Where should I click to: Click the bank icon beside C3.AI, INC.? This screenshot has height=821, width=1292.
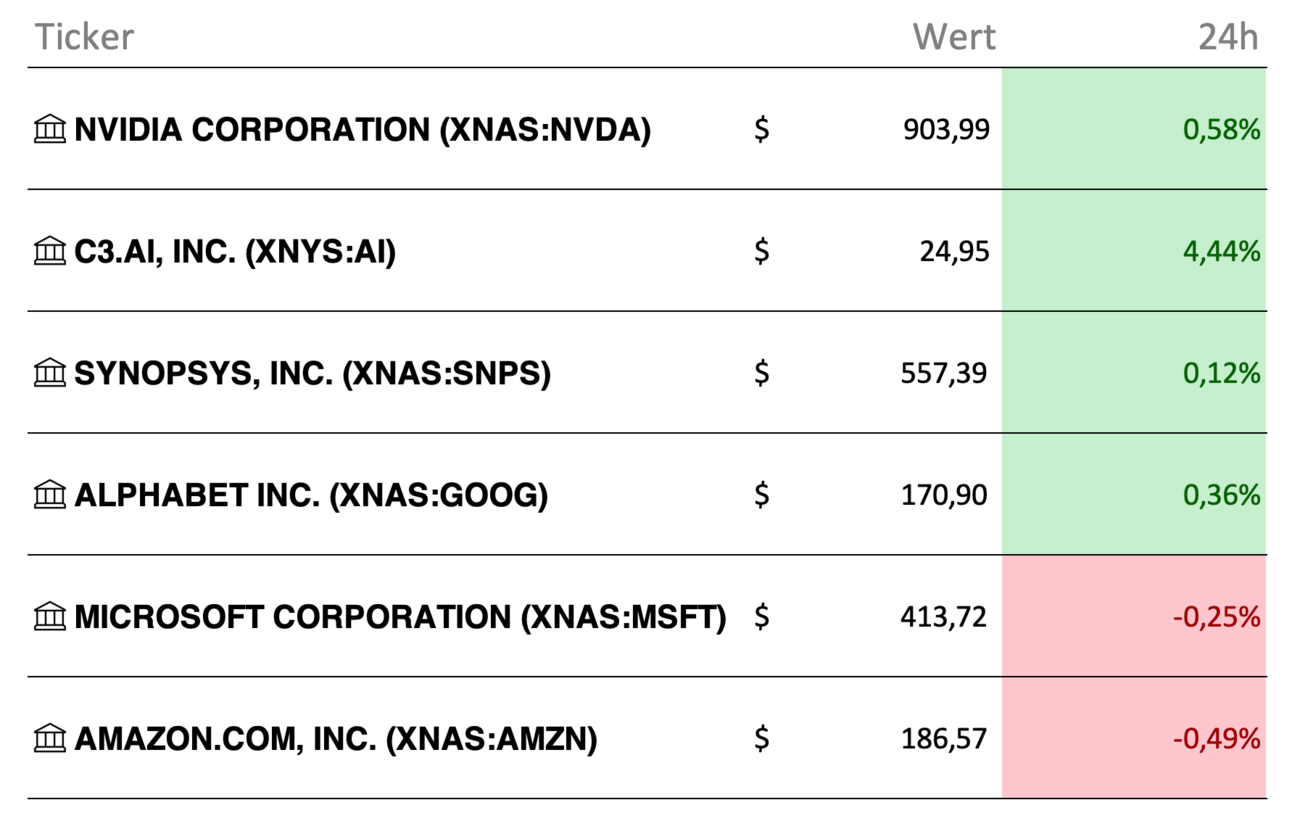click(49, 251)
